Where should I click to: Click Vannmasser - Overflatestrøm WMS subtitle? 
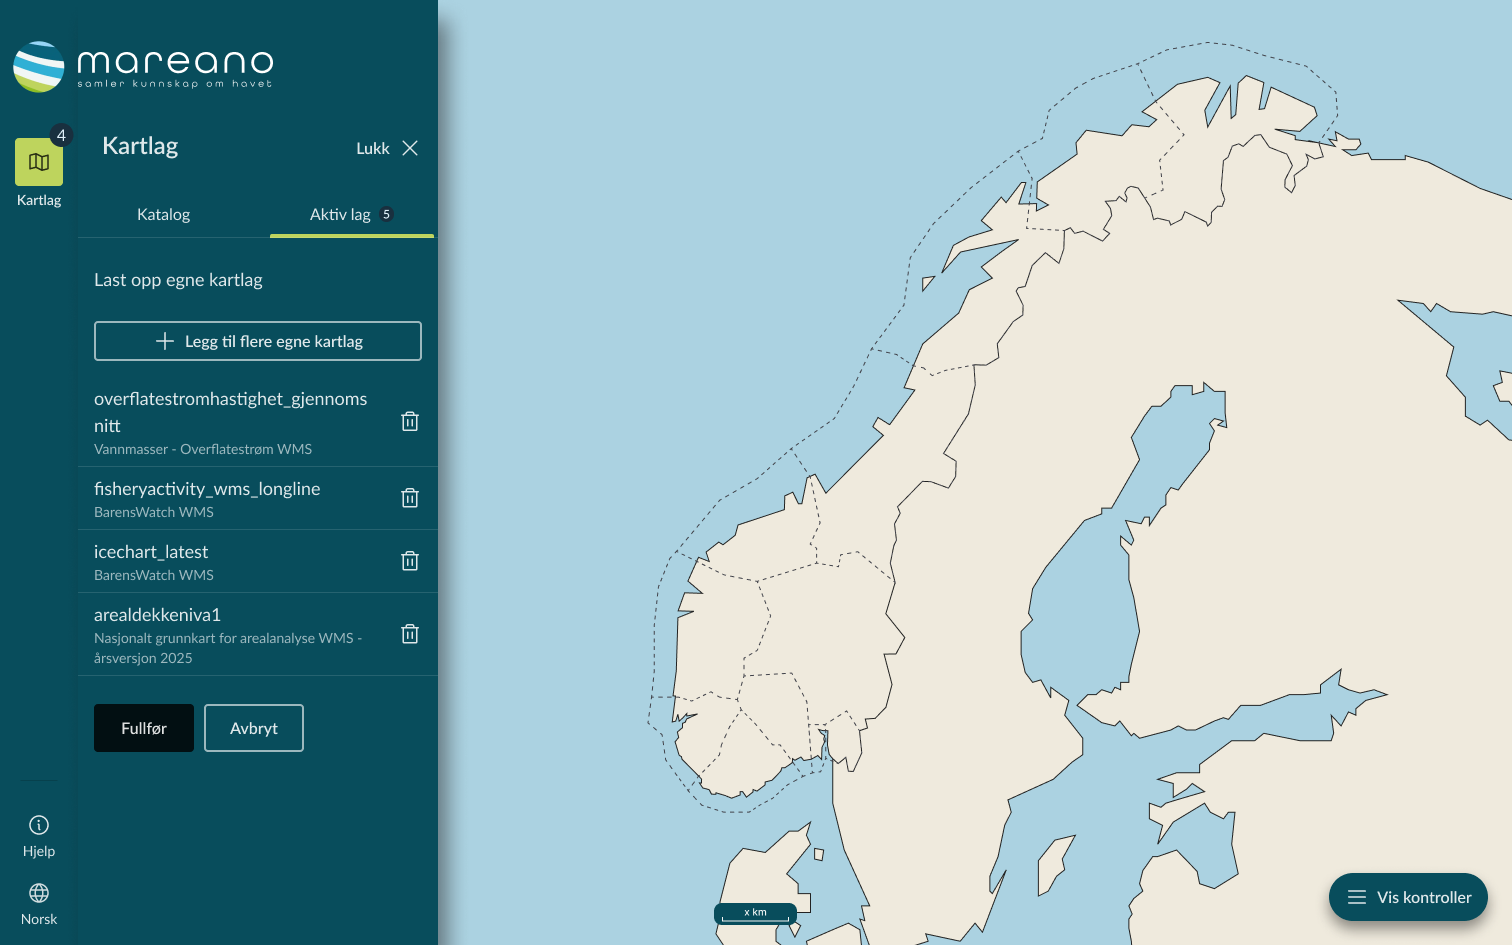[203, 449]
